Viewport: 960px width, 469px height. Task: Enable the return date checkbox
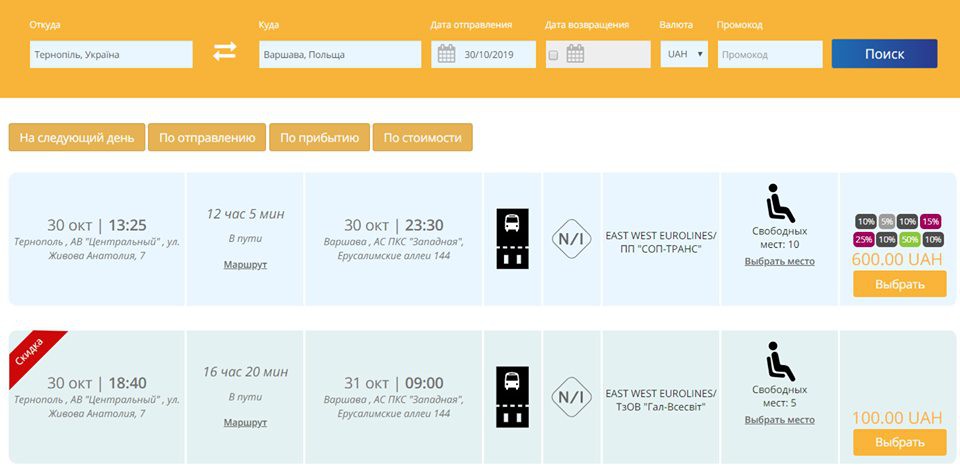tap(554, 55)
